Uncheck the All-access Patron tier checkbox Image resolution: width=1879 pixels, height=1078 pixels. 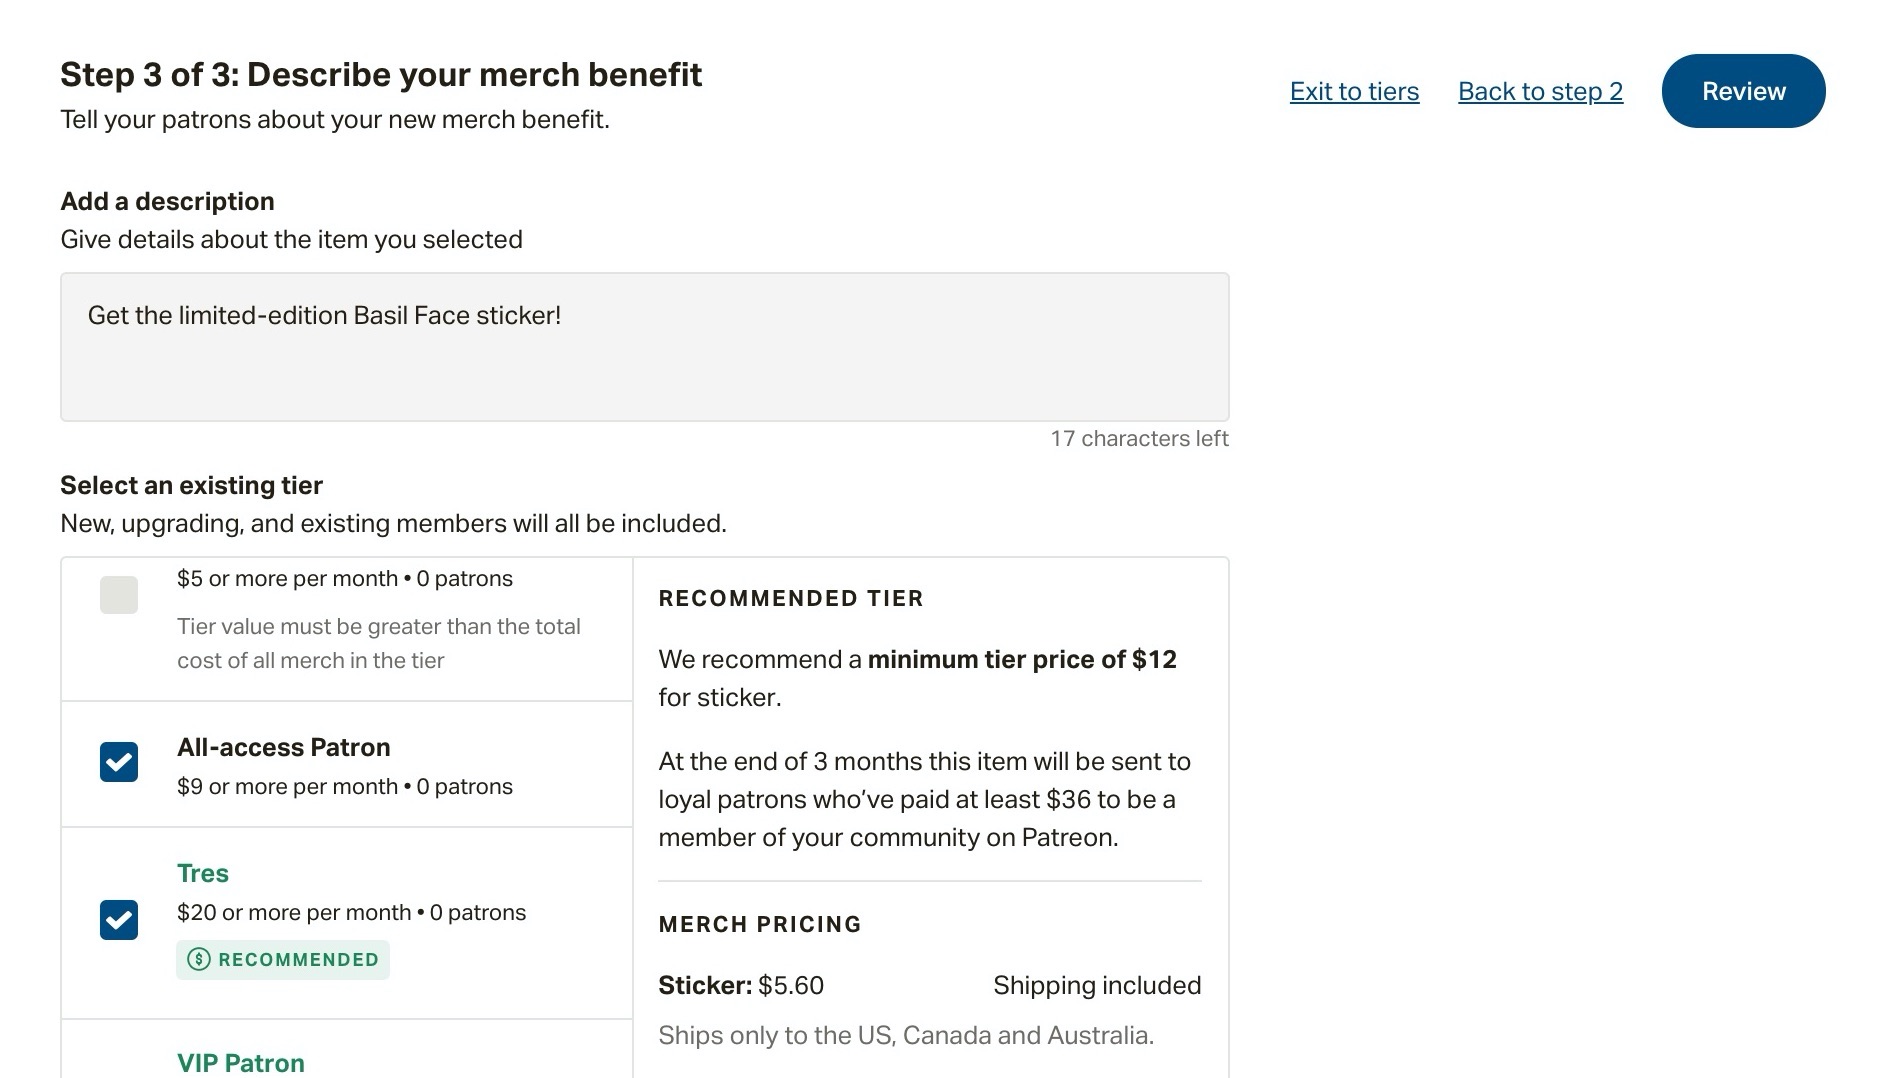pos(119,762)
